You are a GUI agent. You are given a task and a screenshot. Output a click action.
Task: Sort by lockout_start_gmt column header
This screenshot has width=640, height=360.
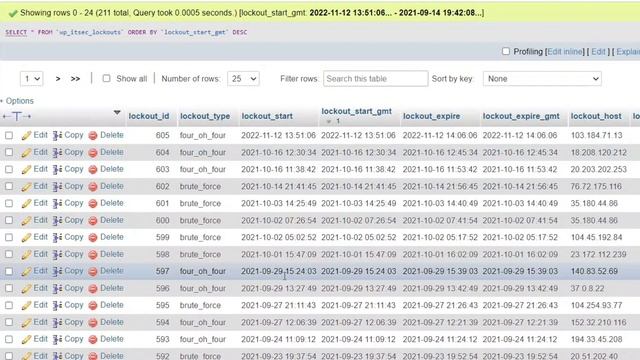356,111
